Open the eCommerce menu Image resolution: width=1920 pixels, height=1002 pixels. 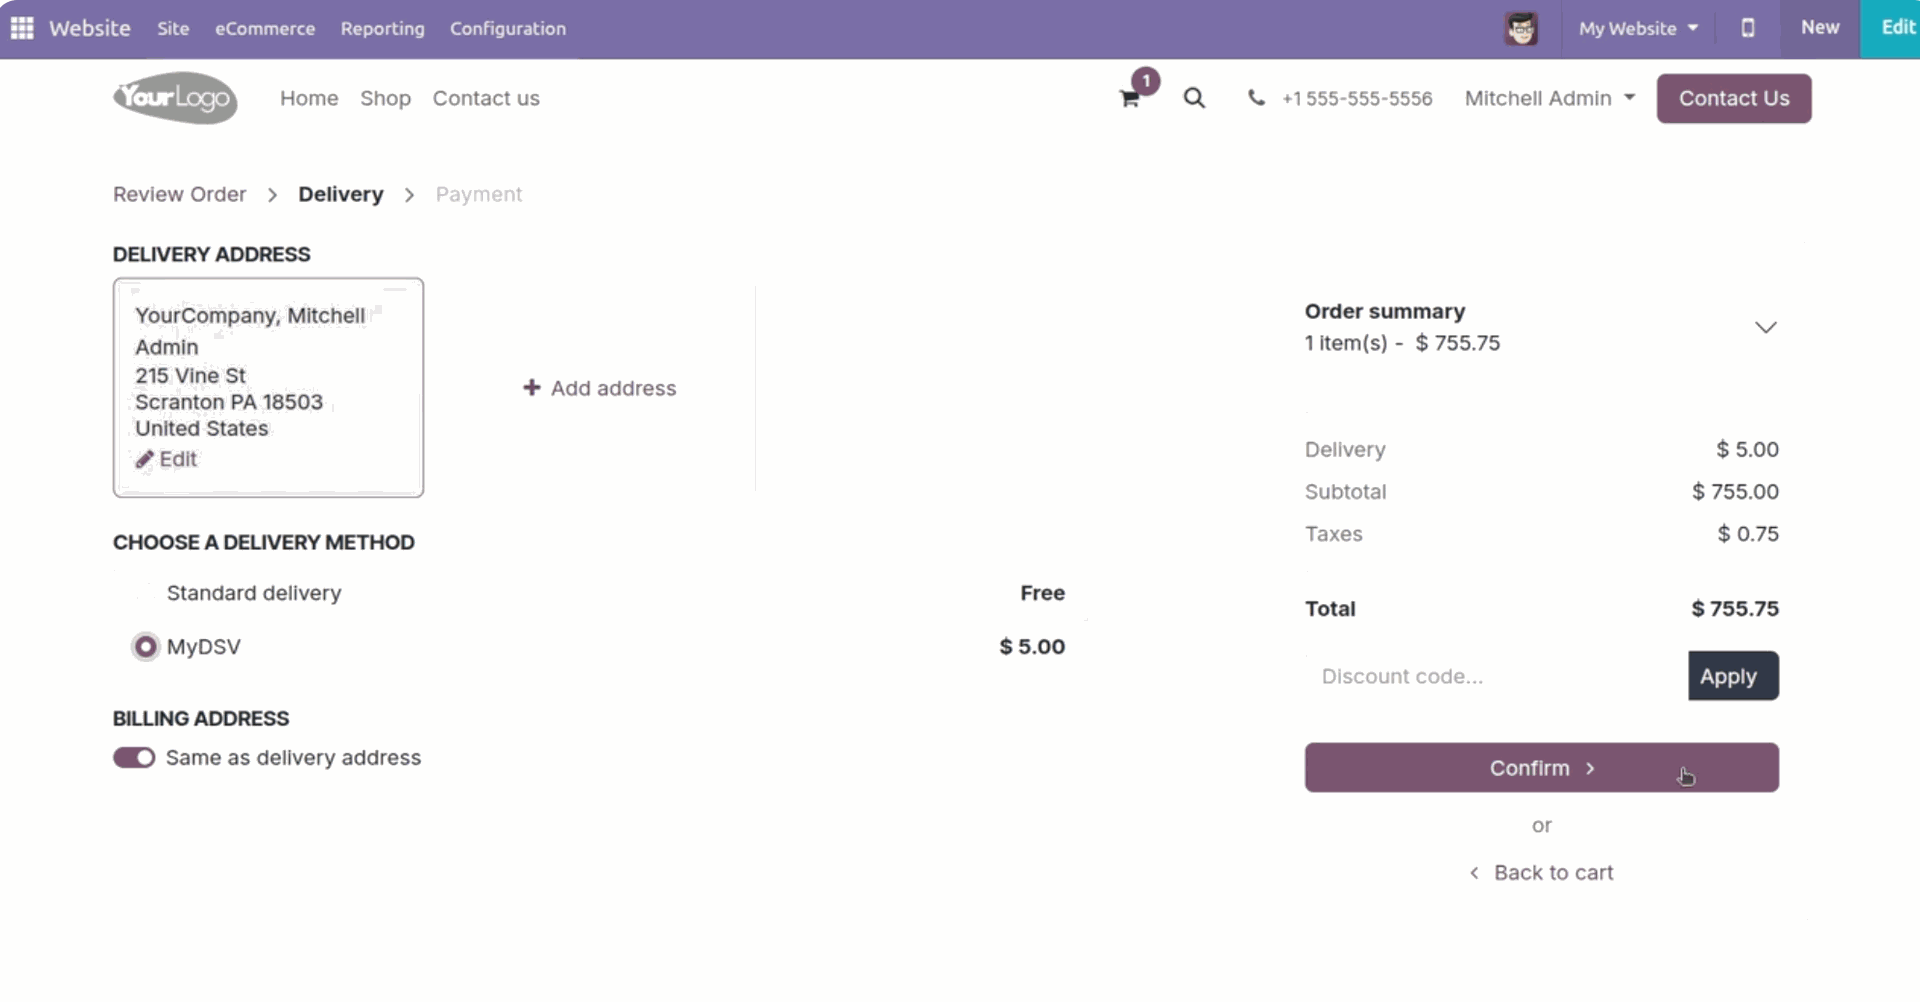(x=265, y=28)
